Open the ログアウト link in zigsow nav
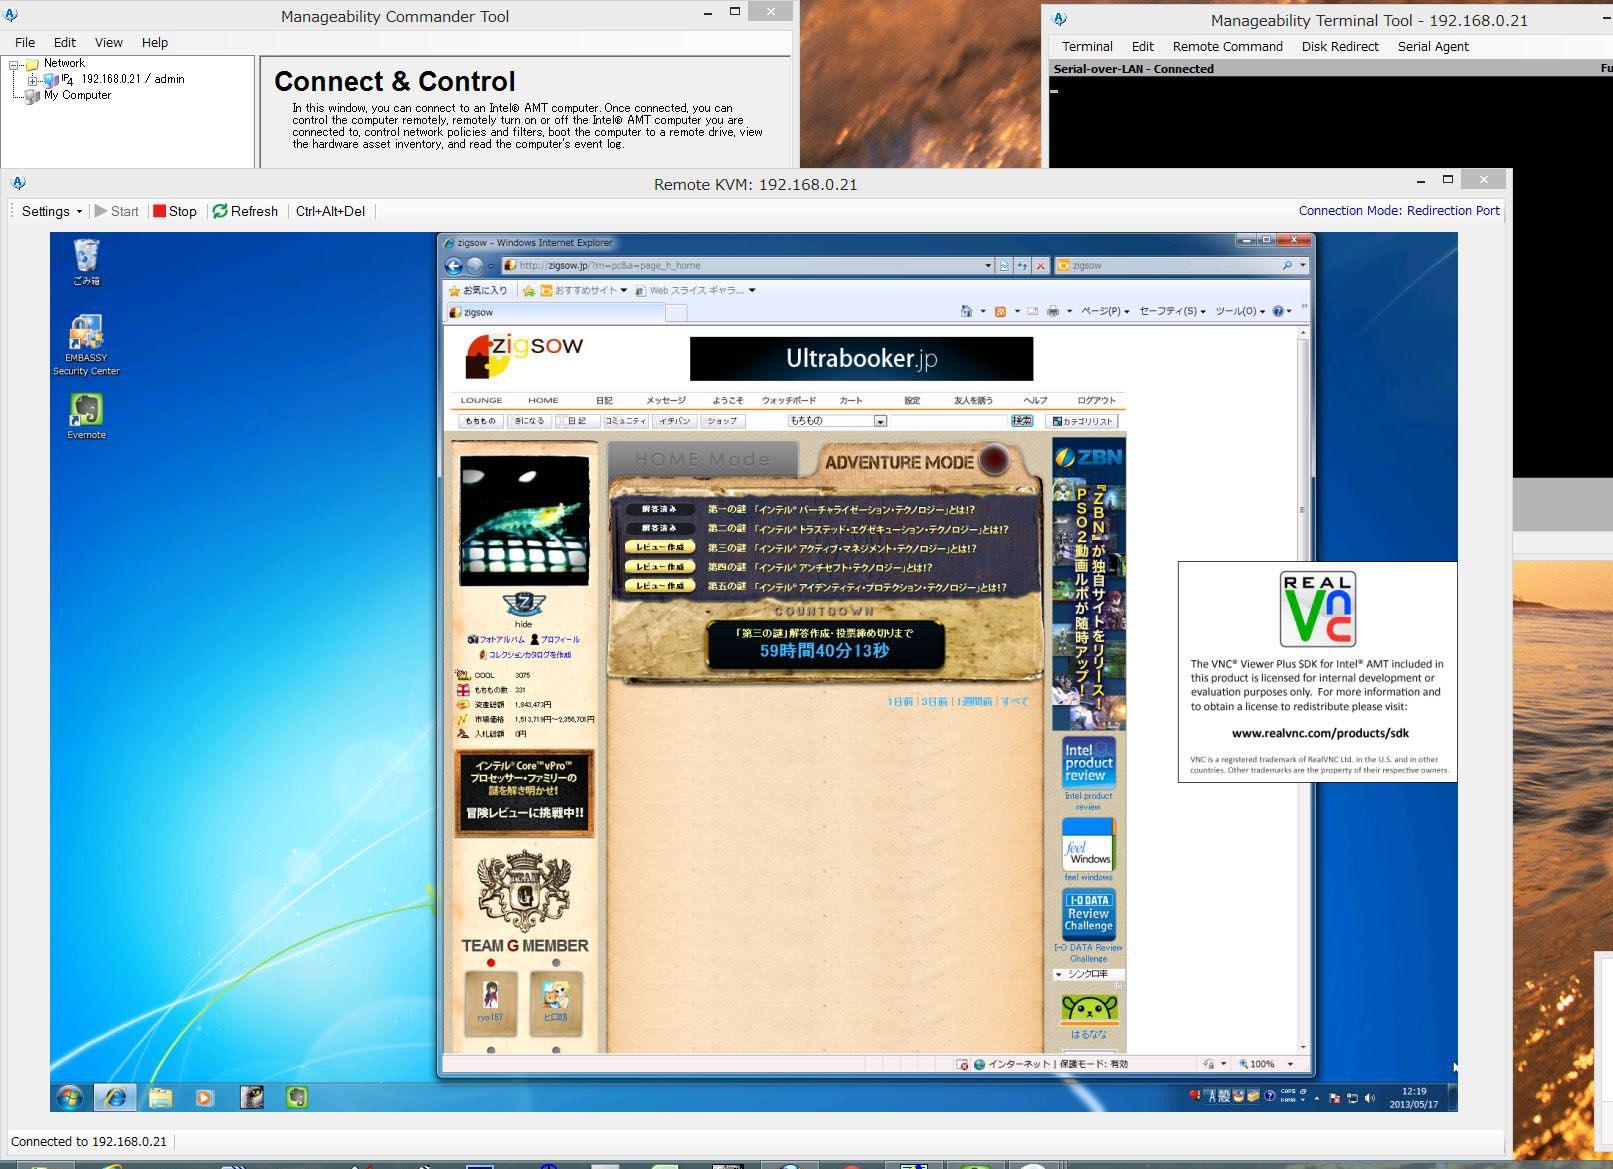The height and width of the screenshot is (1169, 1613). click(x=1096, y=400)
